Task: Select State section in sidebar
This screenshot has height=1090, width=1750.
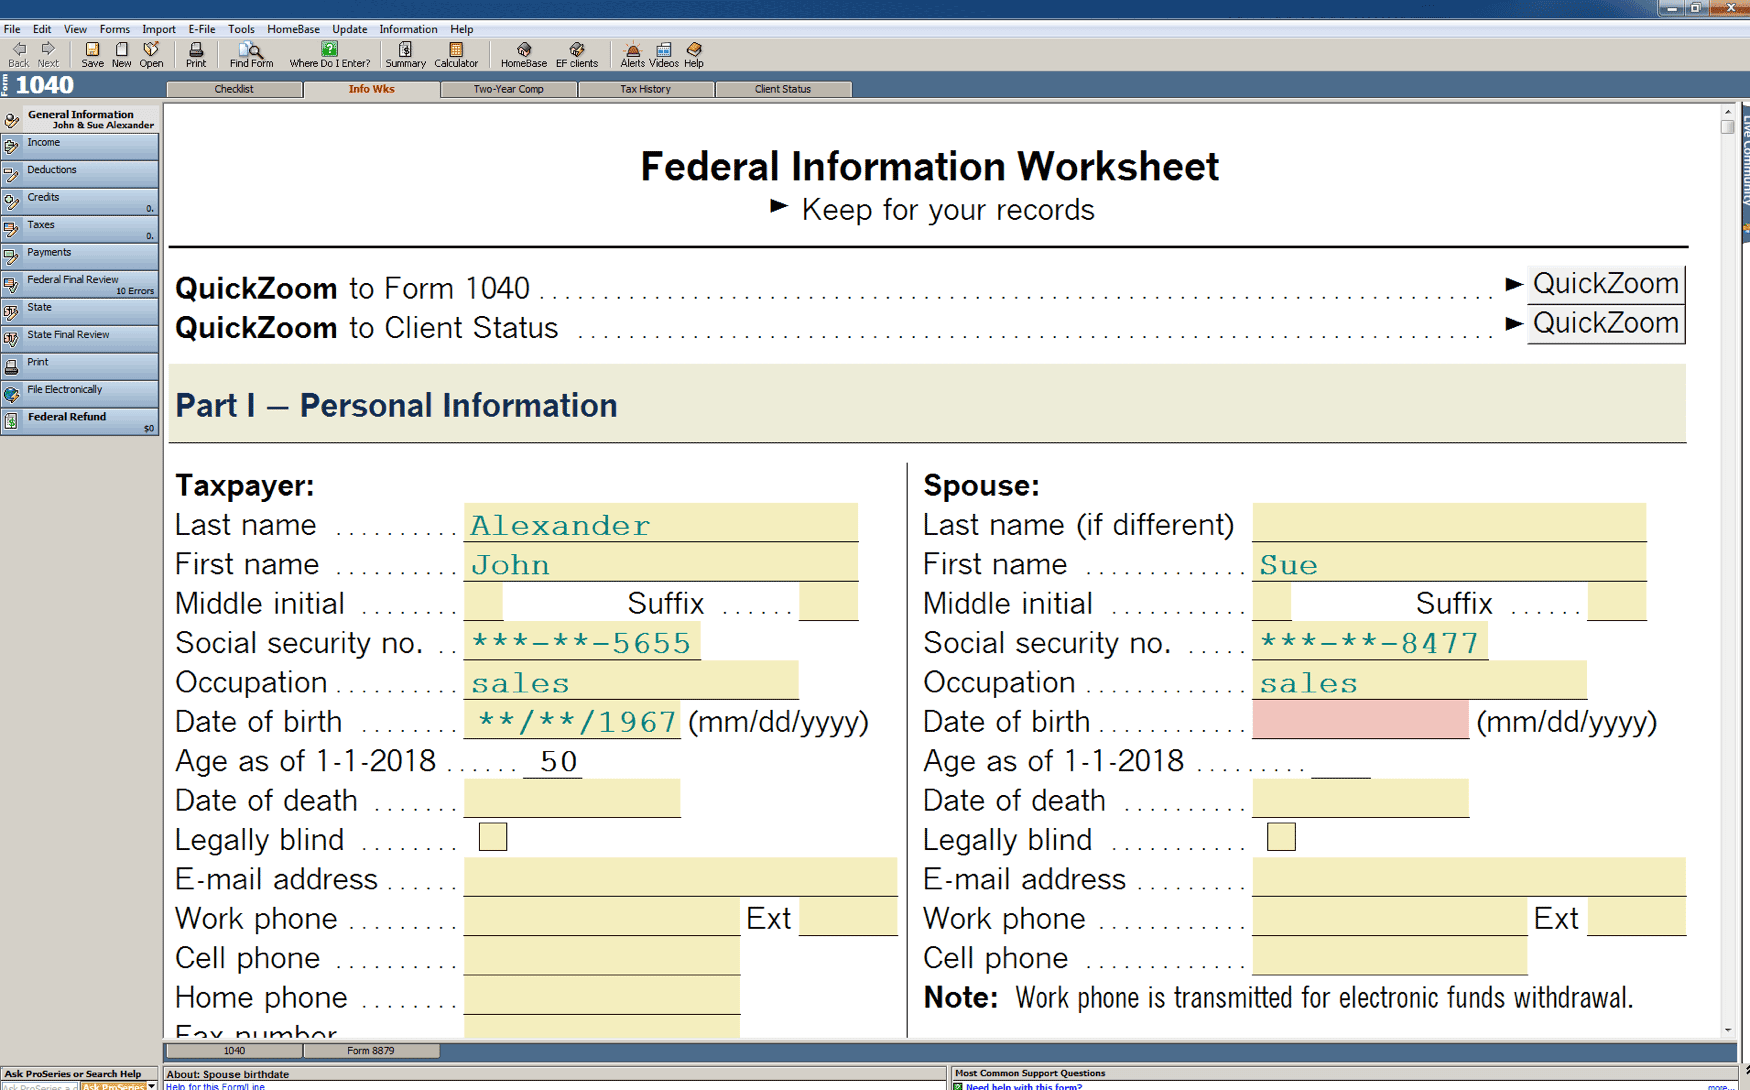Action: click(80, 311)
